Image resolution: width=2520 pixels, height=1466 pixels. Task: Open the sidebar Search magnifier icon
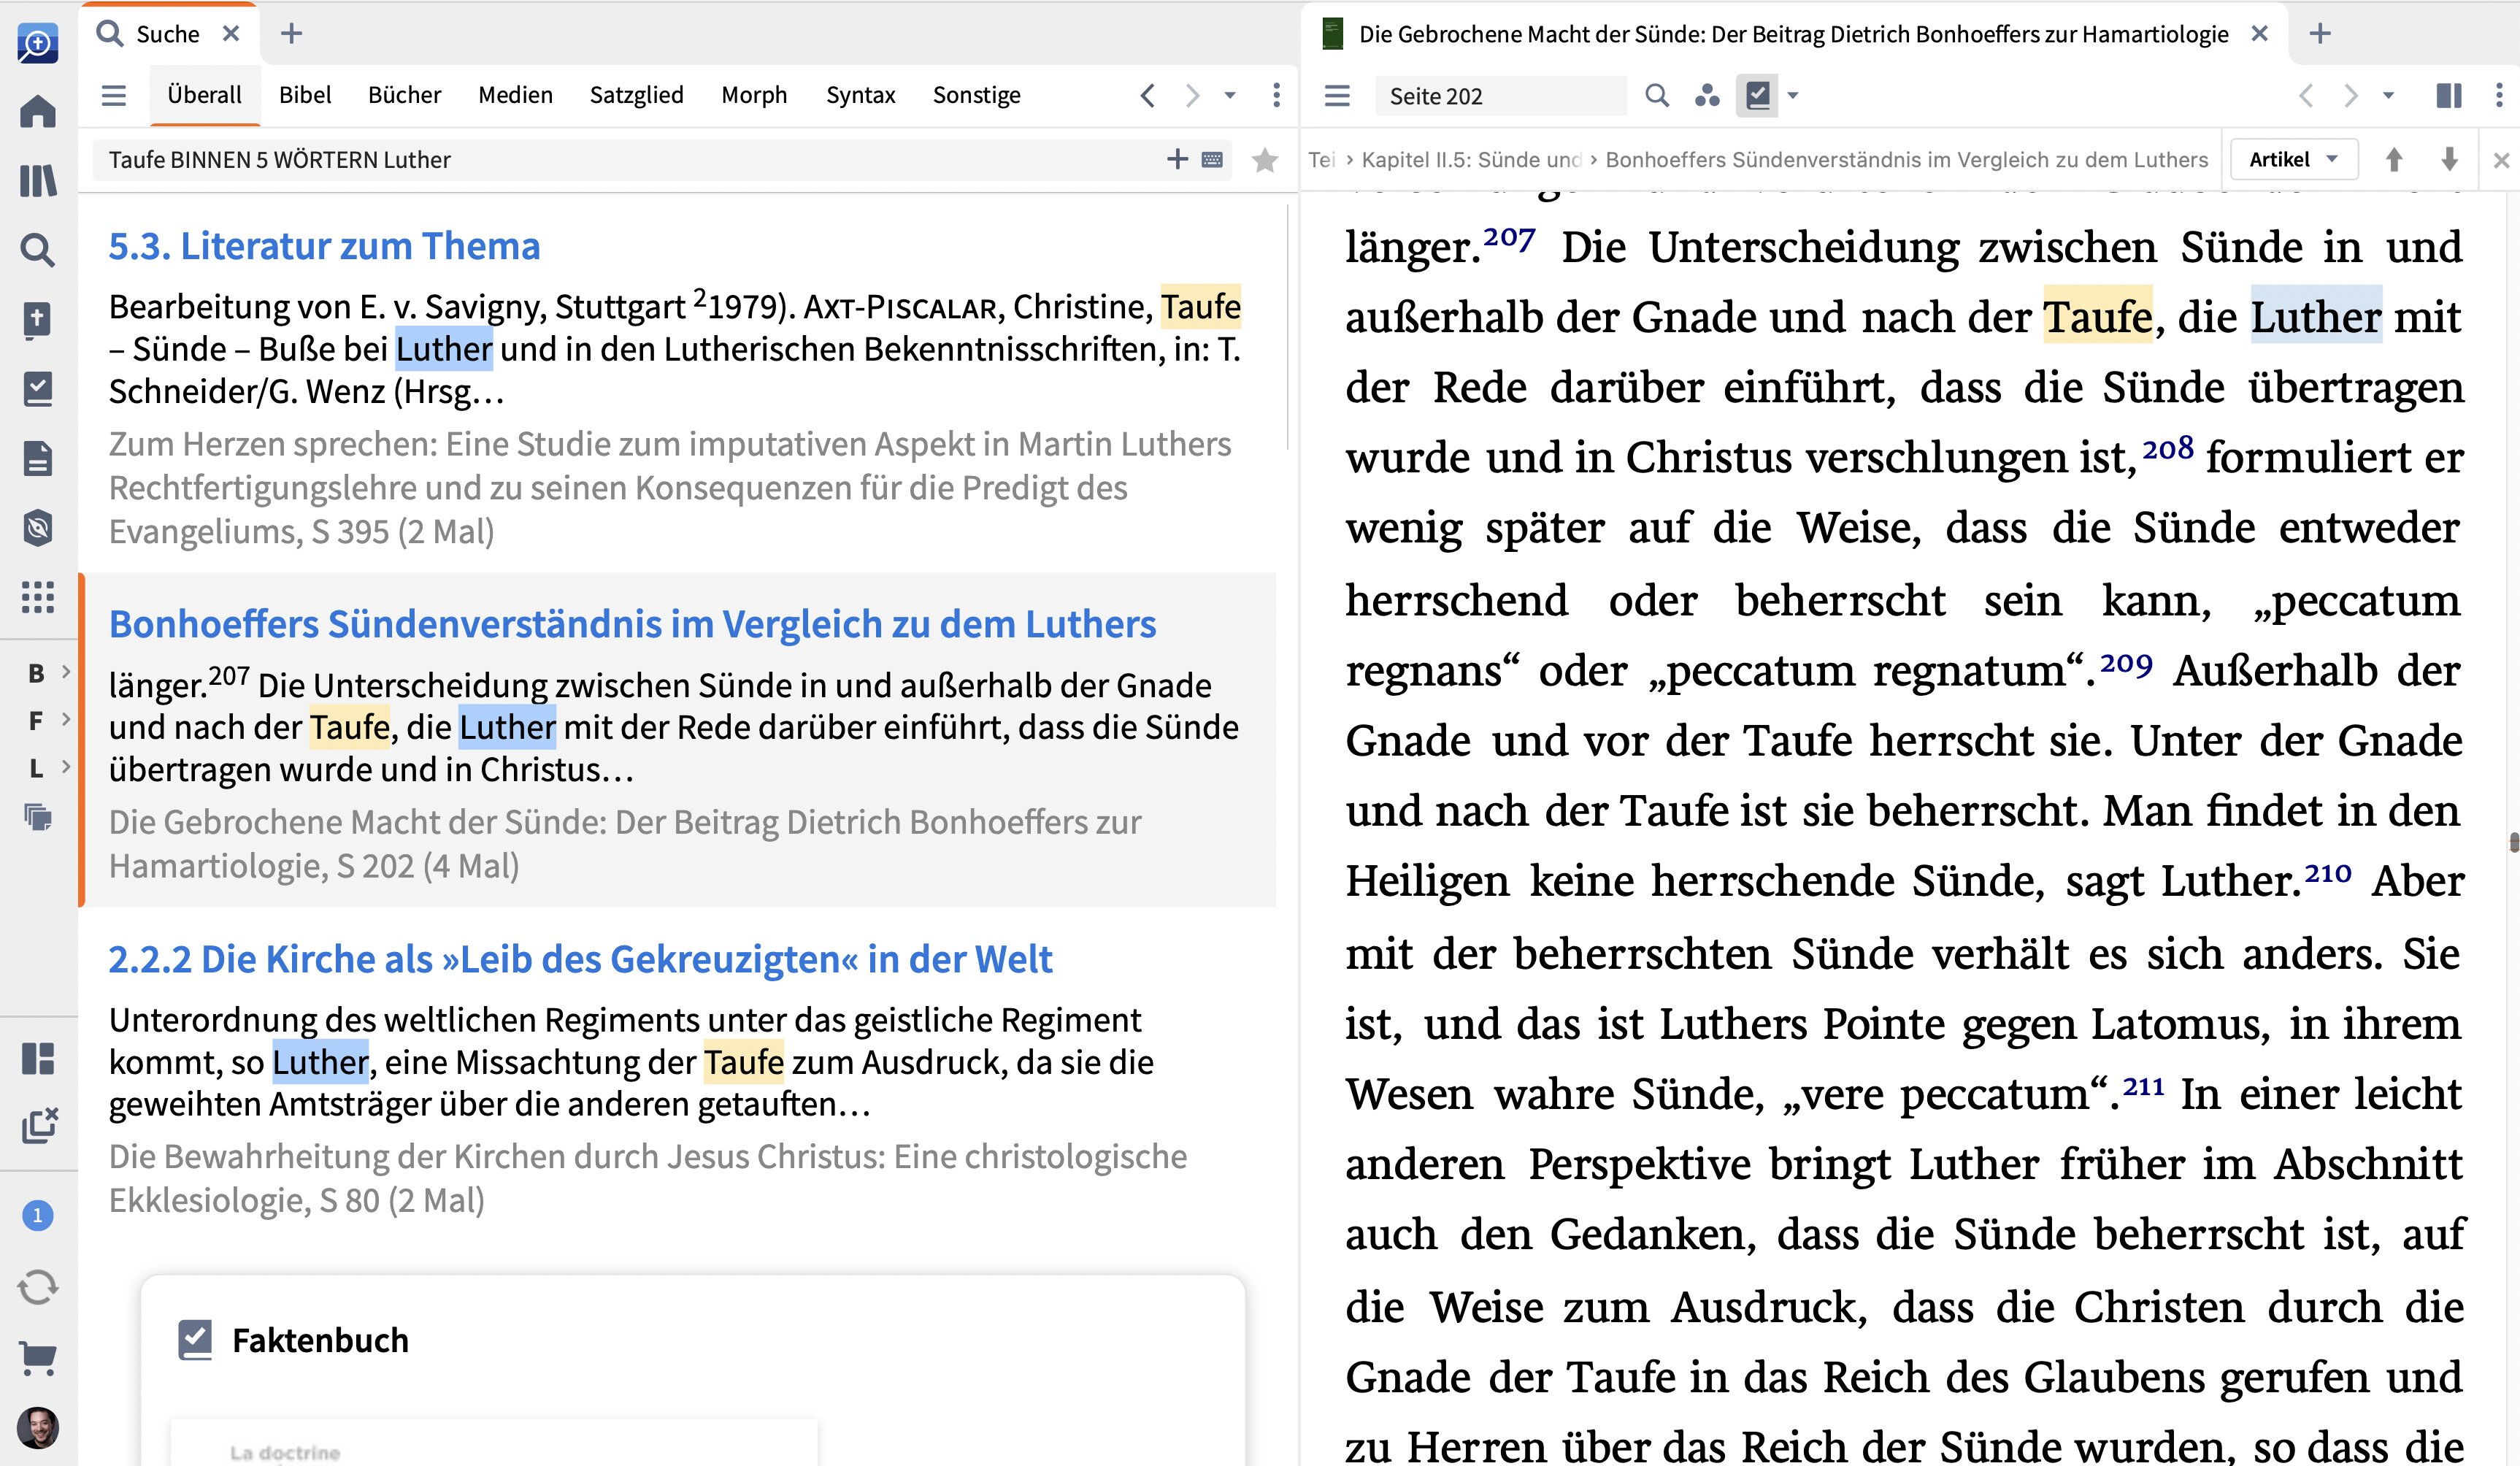(x=38, y=250)
